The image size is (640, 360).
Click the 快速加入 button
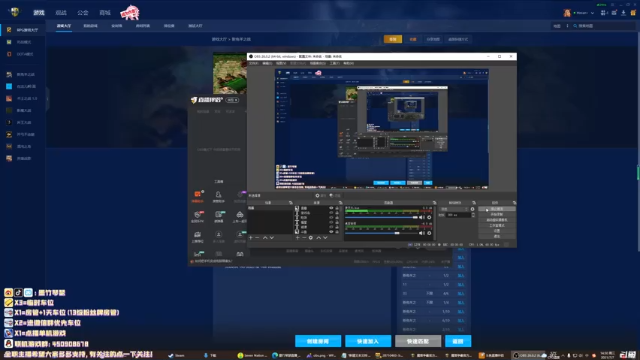[x=368, y=341]
